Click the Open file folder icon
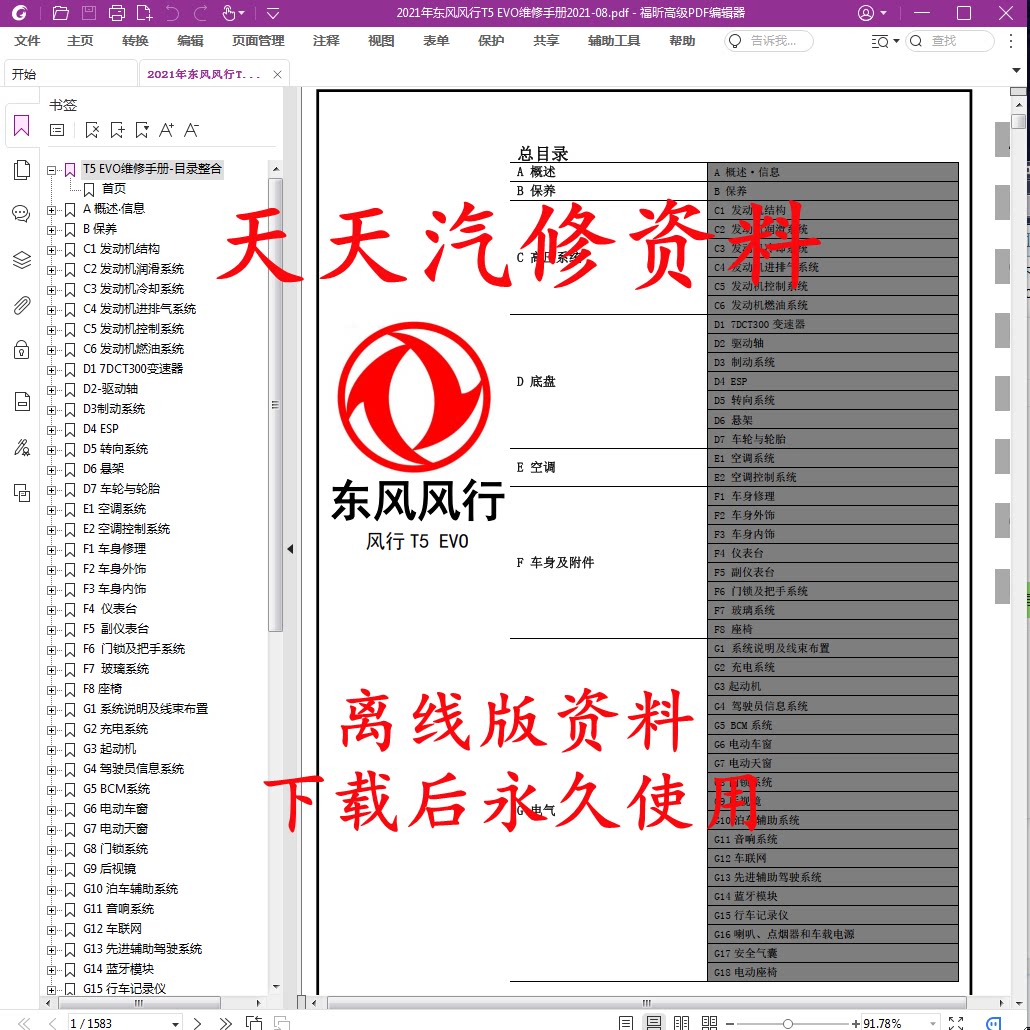 [60, 12]
